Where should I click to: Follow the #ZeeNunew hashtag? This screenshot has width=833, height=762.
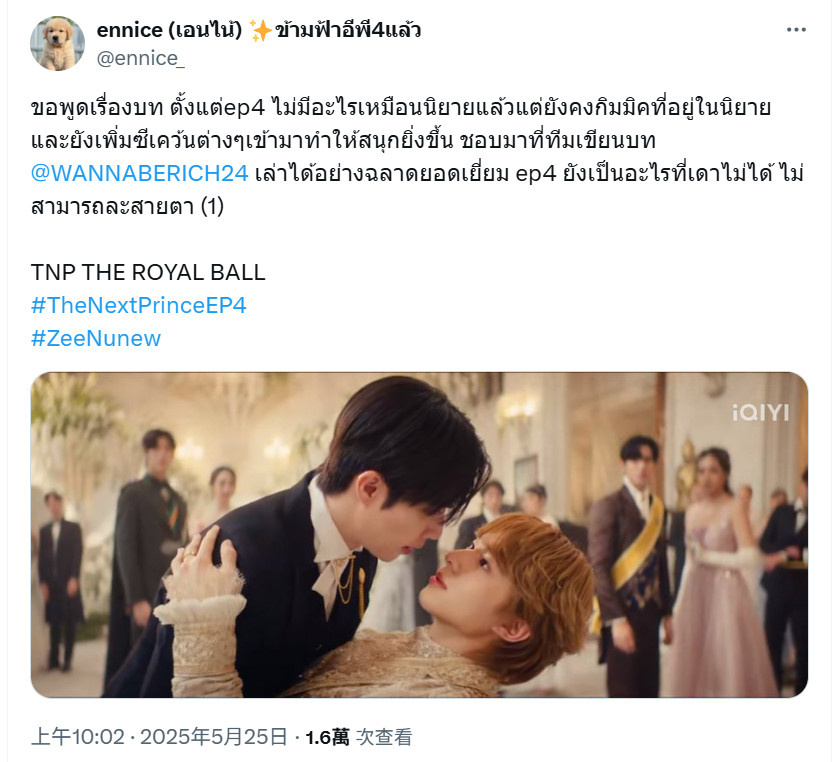click(x=96, y=338)
